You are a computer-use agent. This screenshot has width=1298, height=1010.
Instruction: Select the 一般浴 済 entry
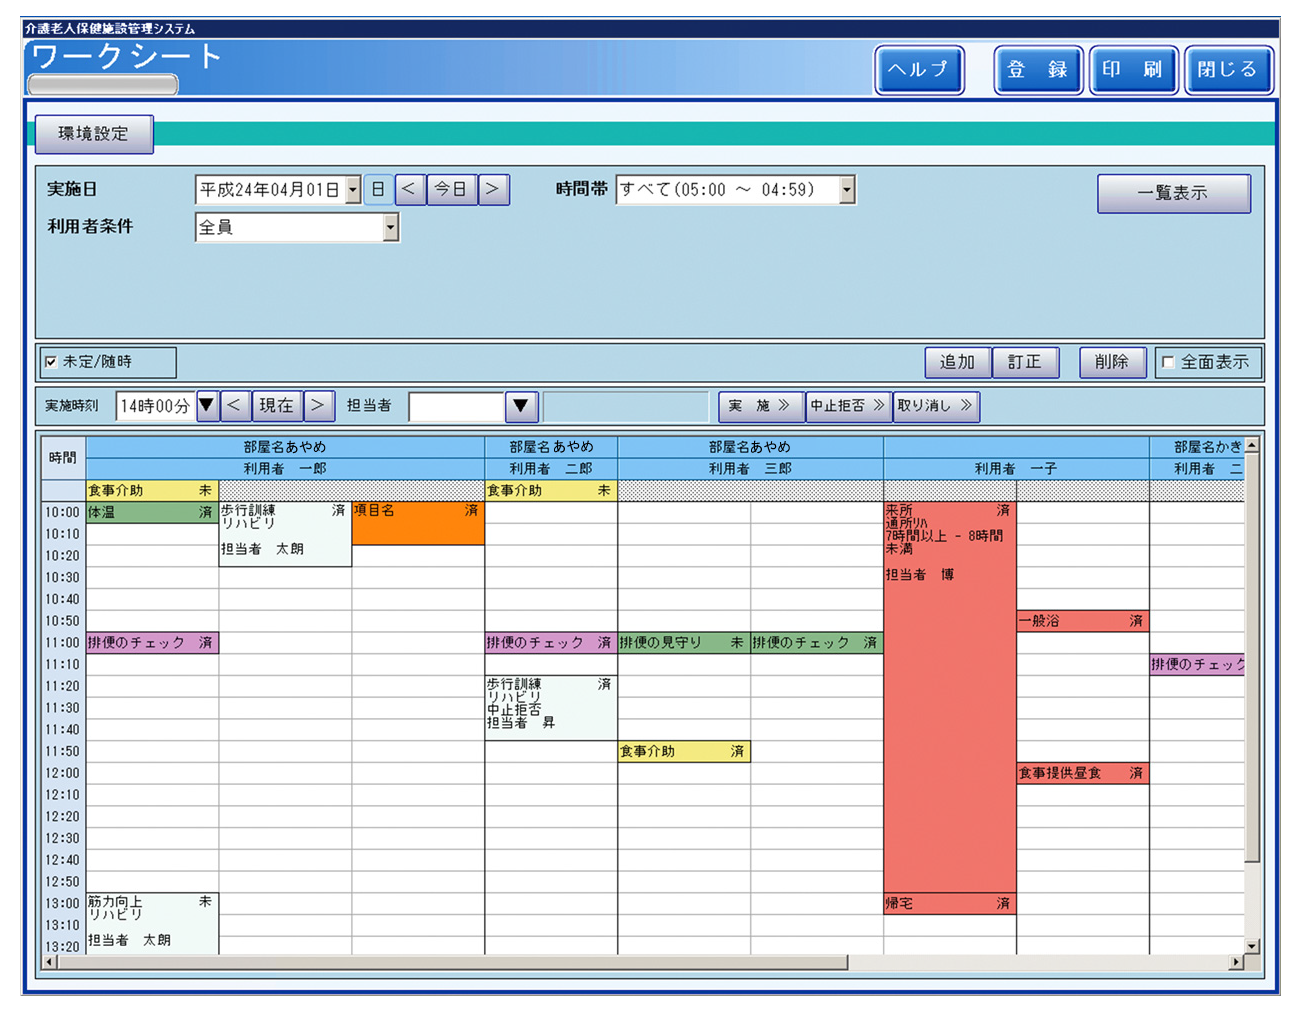(x=1082, y=621)
